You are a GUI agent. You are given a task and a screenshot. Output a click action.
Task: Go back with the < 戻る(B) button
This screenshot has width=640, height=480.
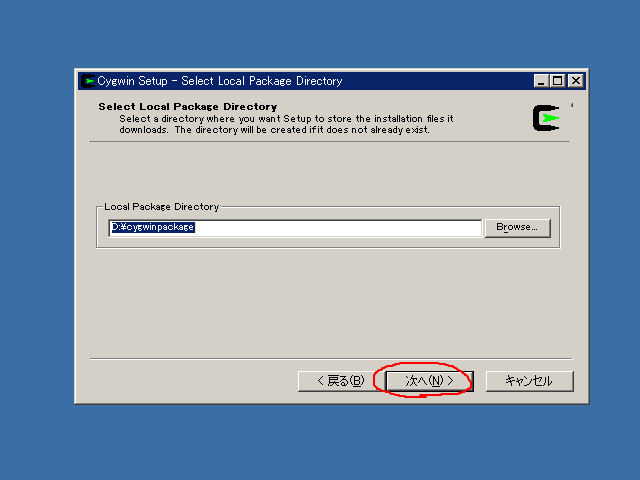tap(340, 381)
